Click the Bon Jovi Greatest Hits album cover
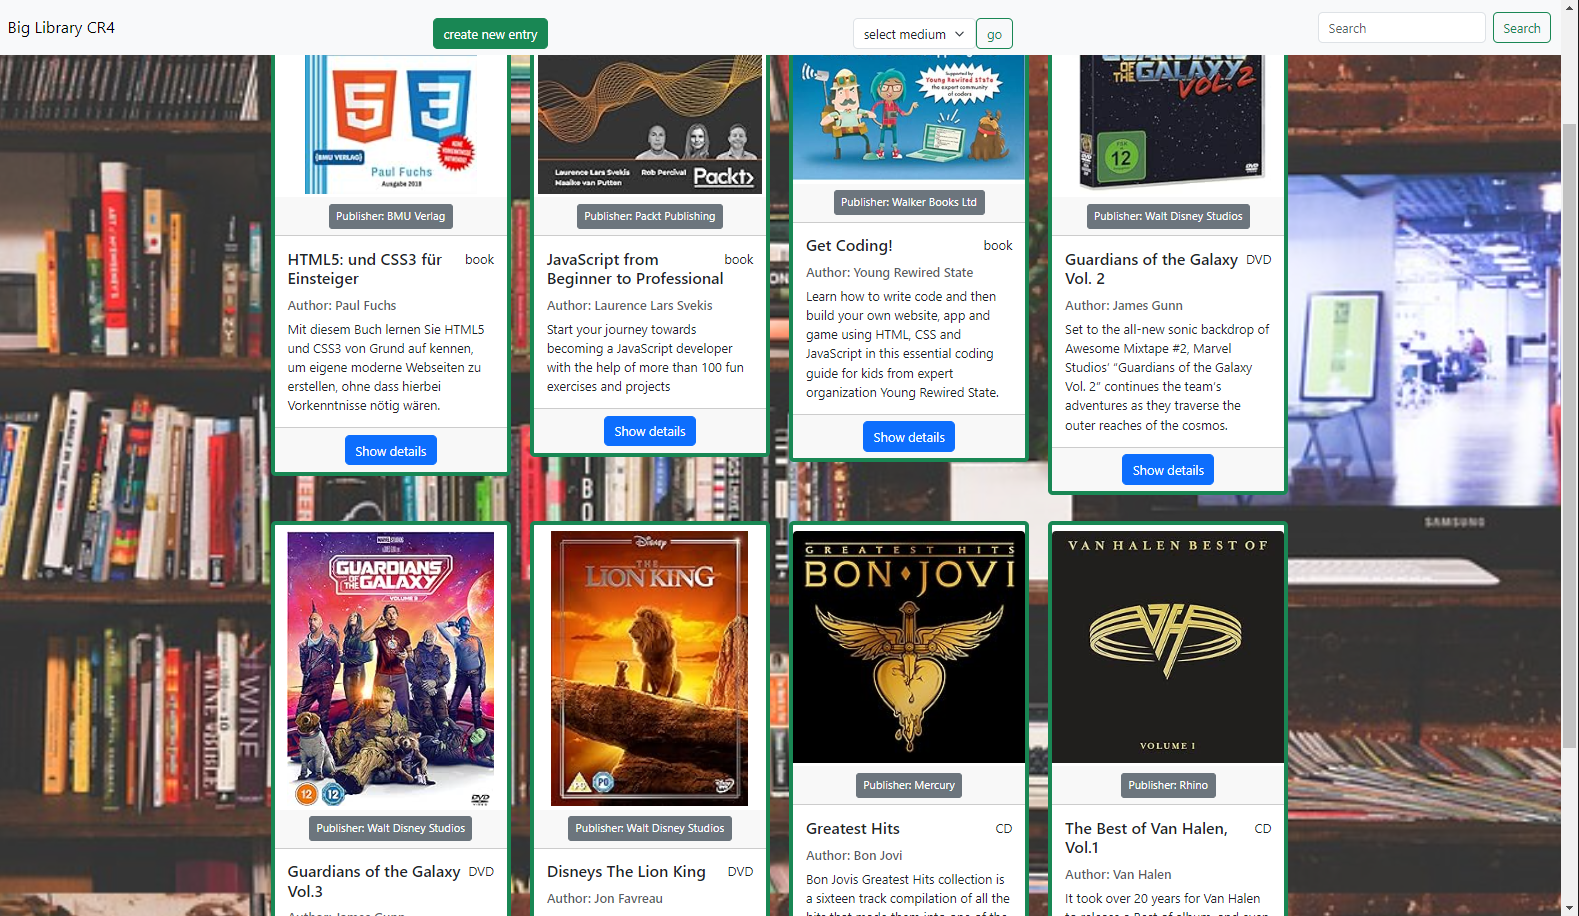This screenshot has width=1579, height=916. pos(909,647)
